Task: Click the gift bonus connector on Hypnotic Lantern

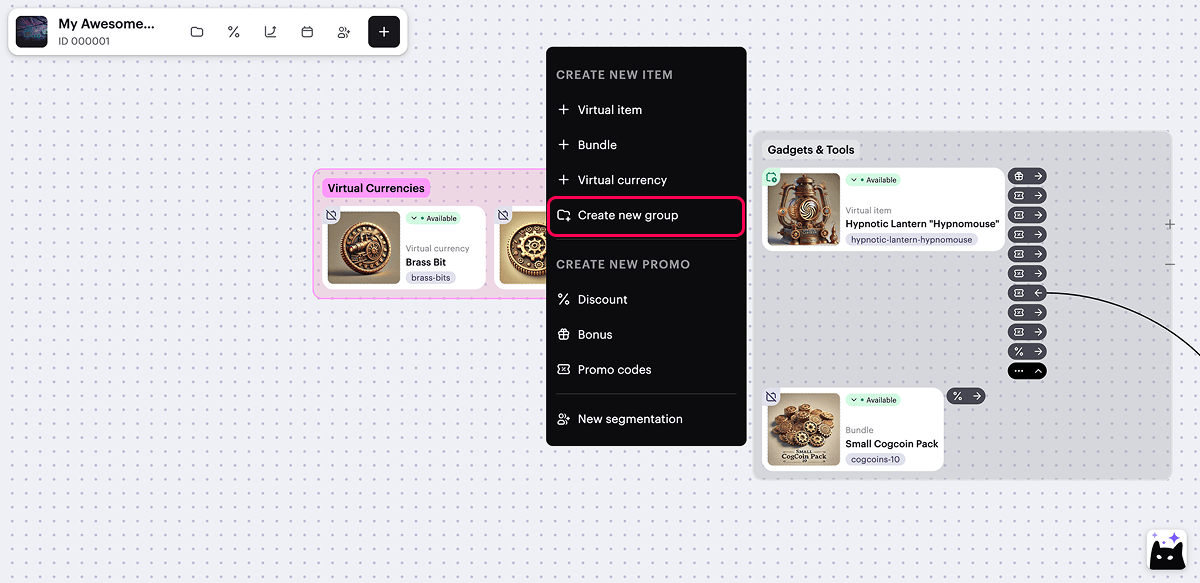Action: click(x=1027, y=176)
